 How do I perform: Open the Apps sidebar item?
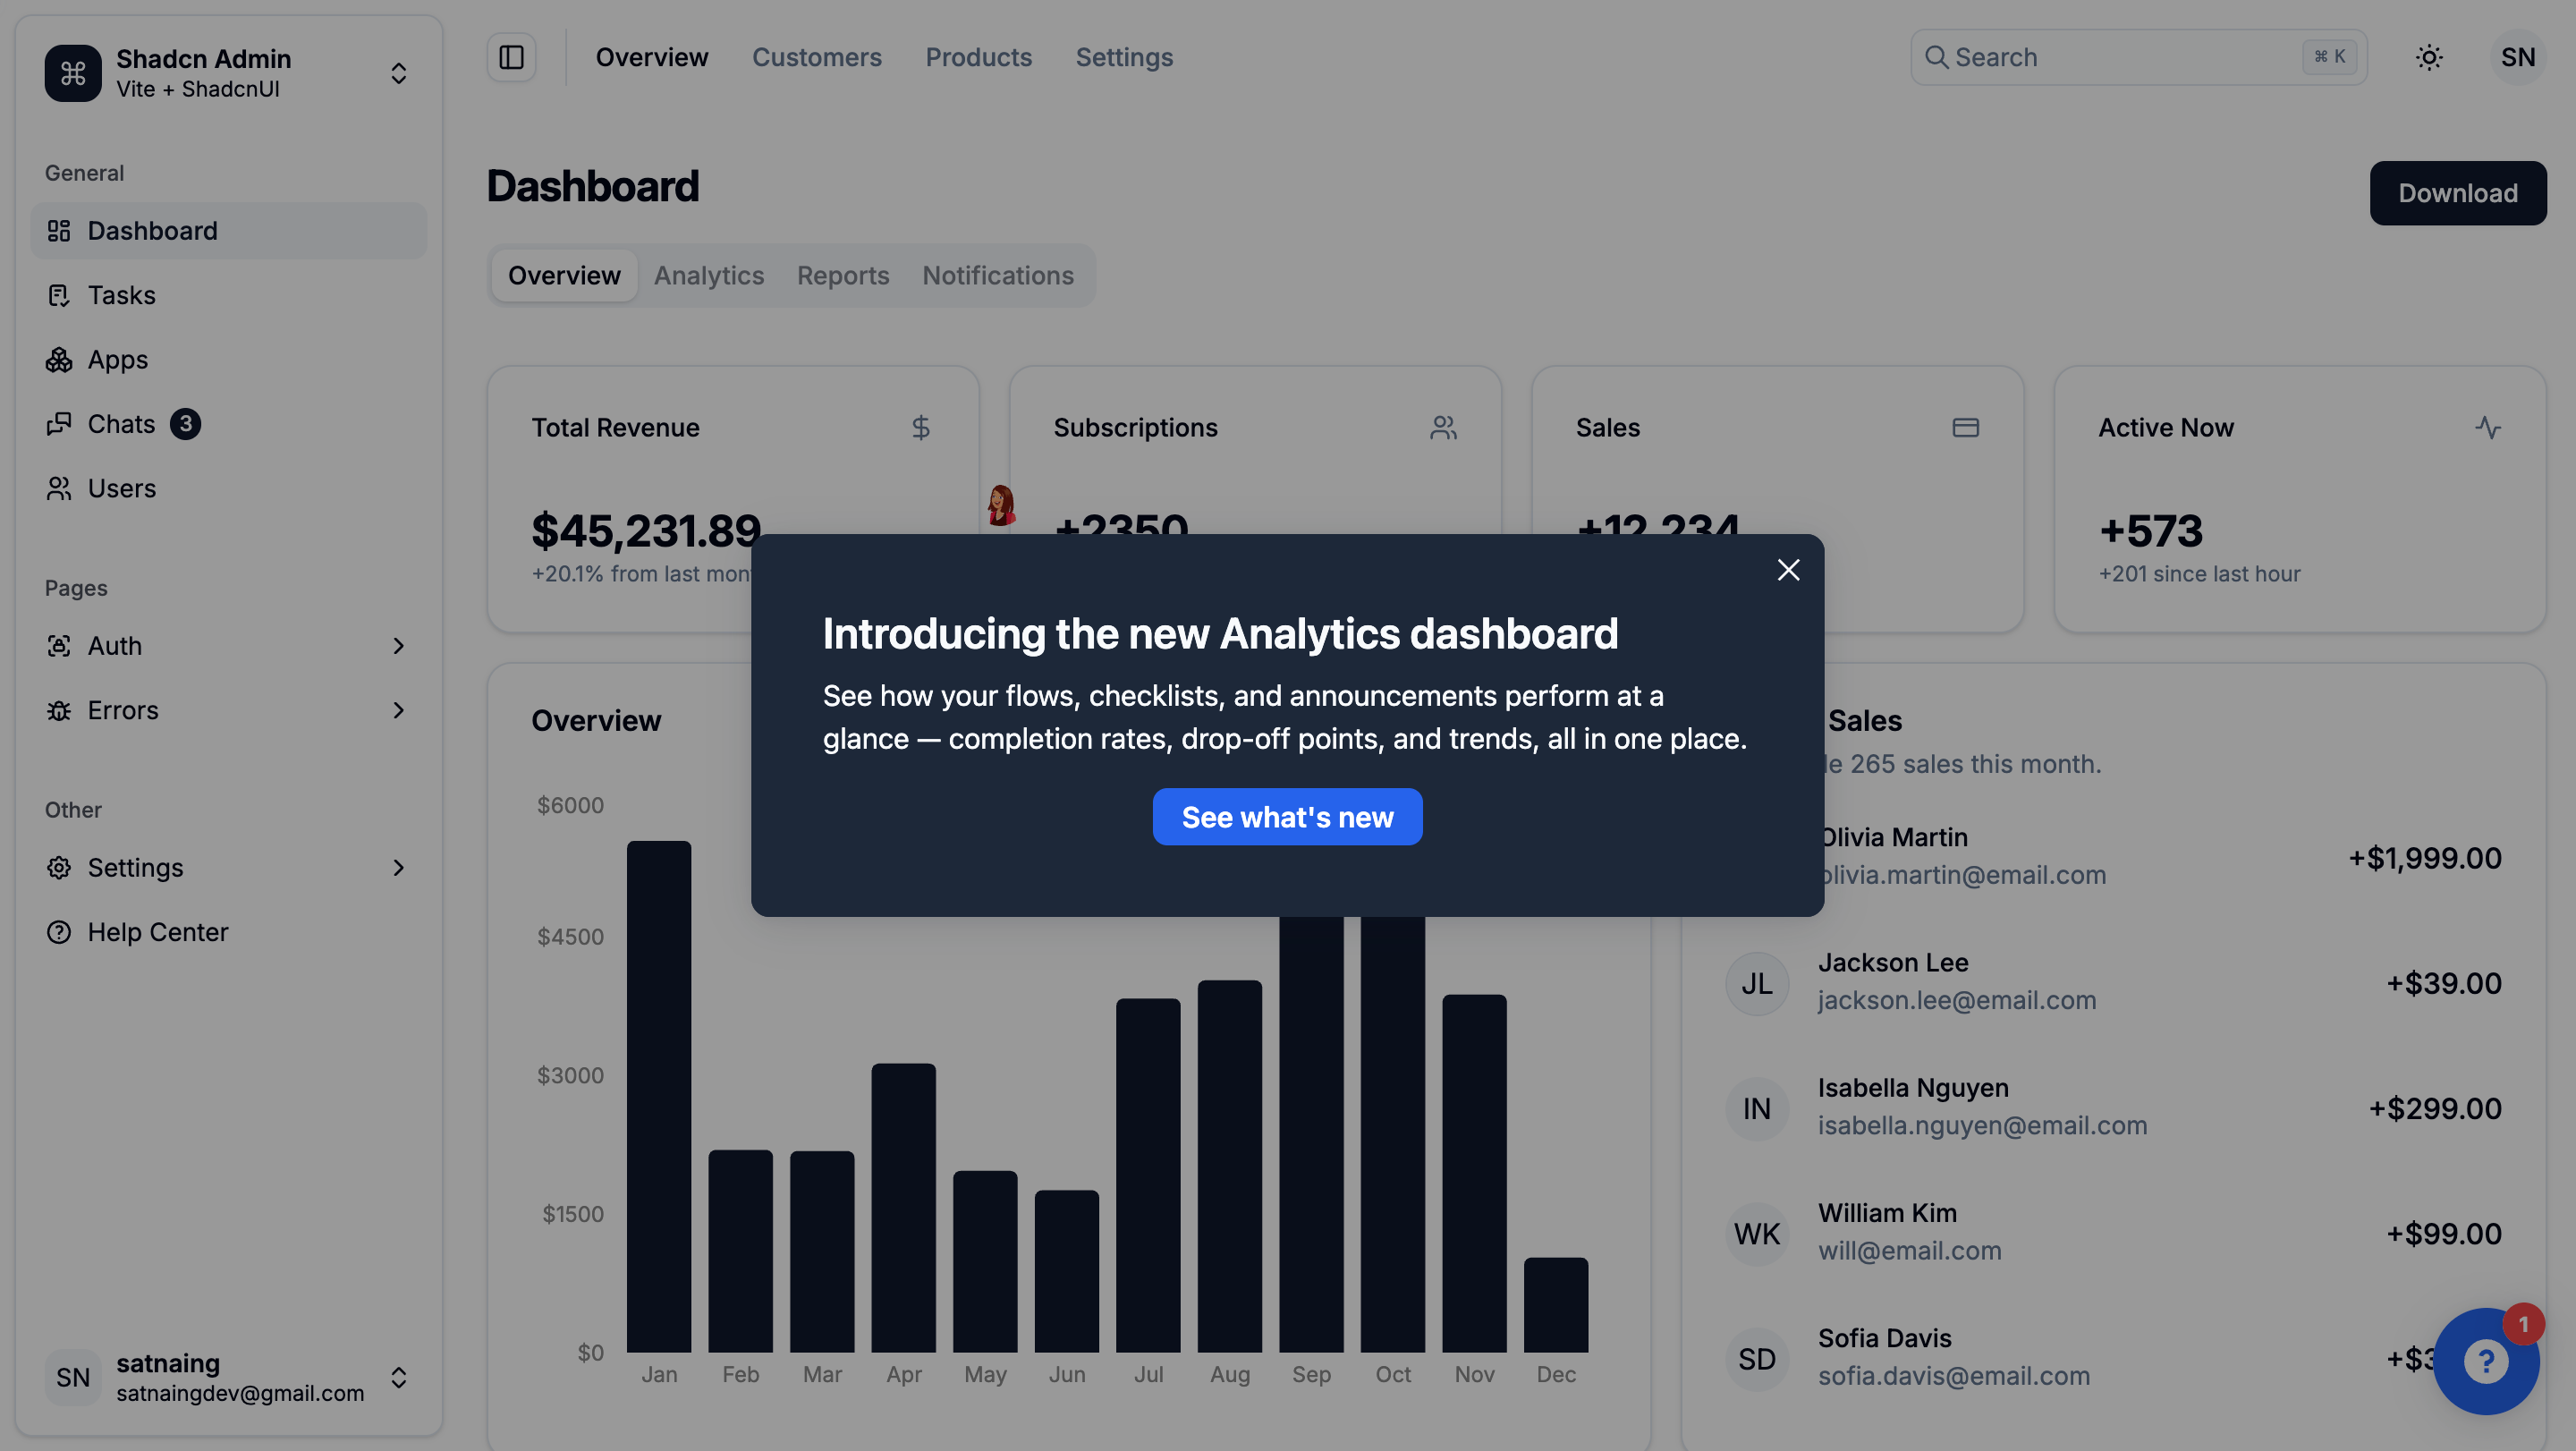(229, 359)
